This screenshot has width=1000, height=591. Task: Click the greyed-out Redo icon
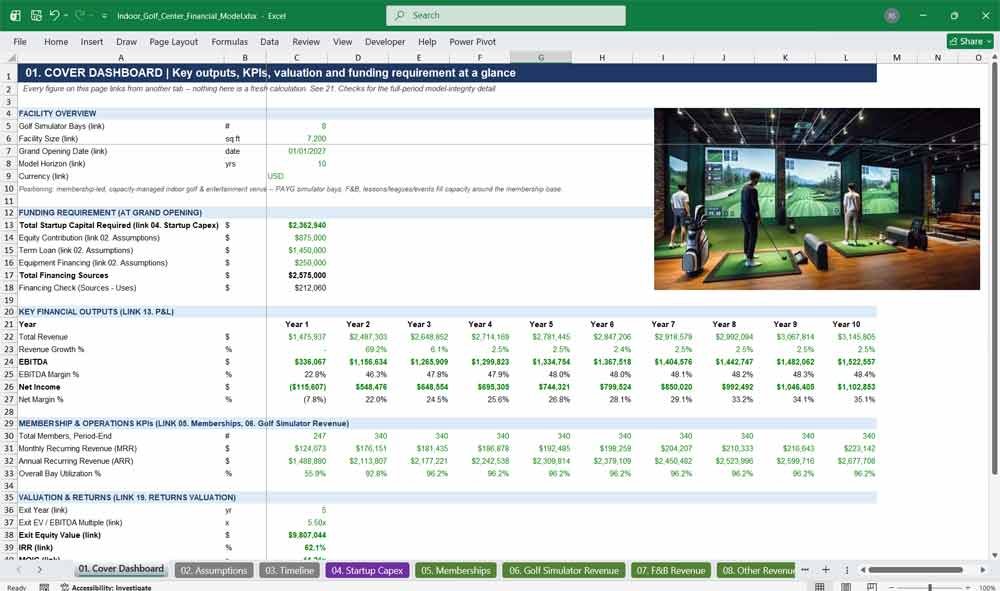tap(80, 15)
